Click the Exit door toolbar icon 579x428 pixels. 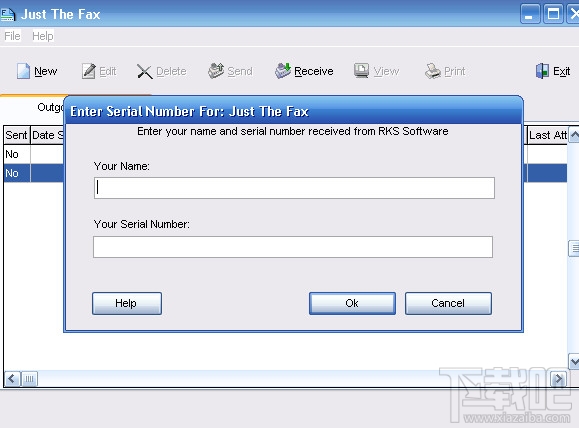click(542, 71)
